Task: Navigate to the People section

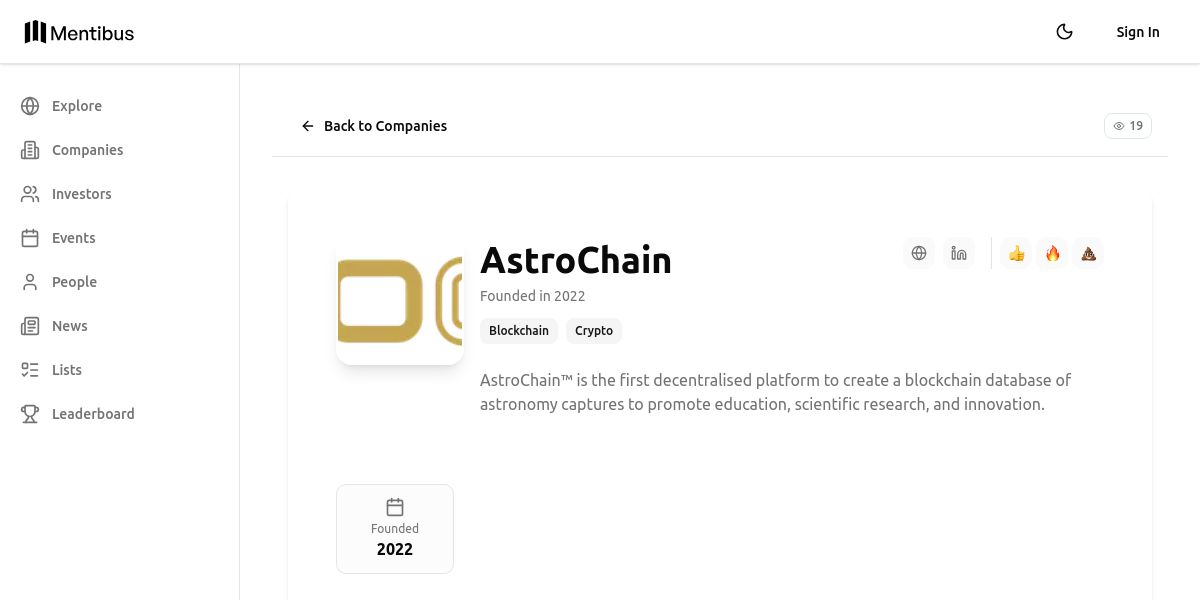Action: (74, 282)
